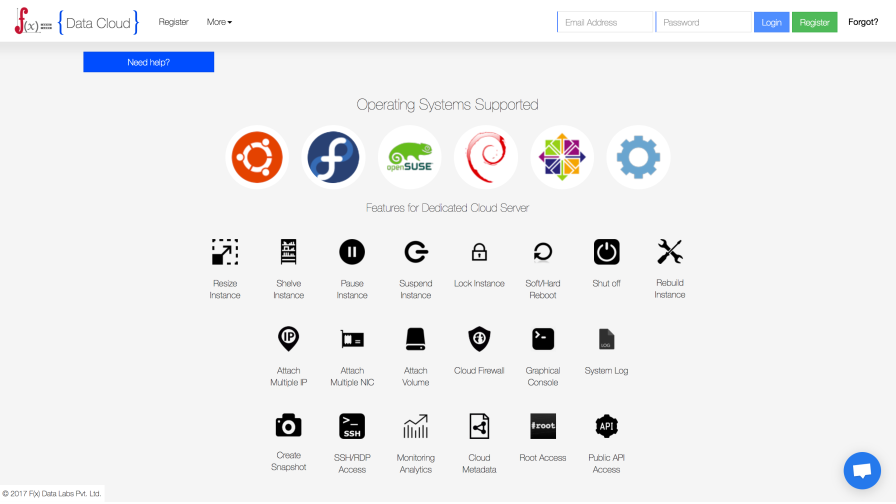Click the Lock Instance padlock icon
This screenshot has height=504, width=896.
tap(479, 252)
